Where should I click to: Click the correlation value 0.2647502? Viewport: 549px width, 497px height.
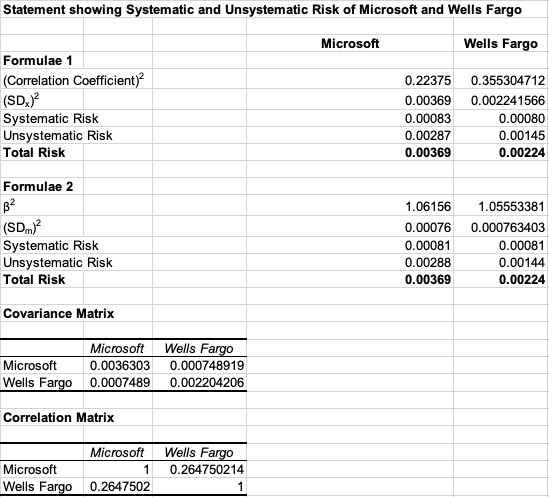point(120,487)
